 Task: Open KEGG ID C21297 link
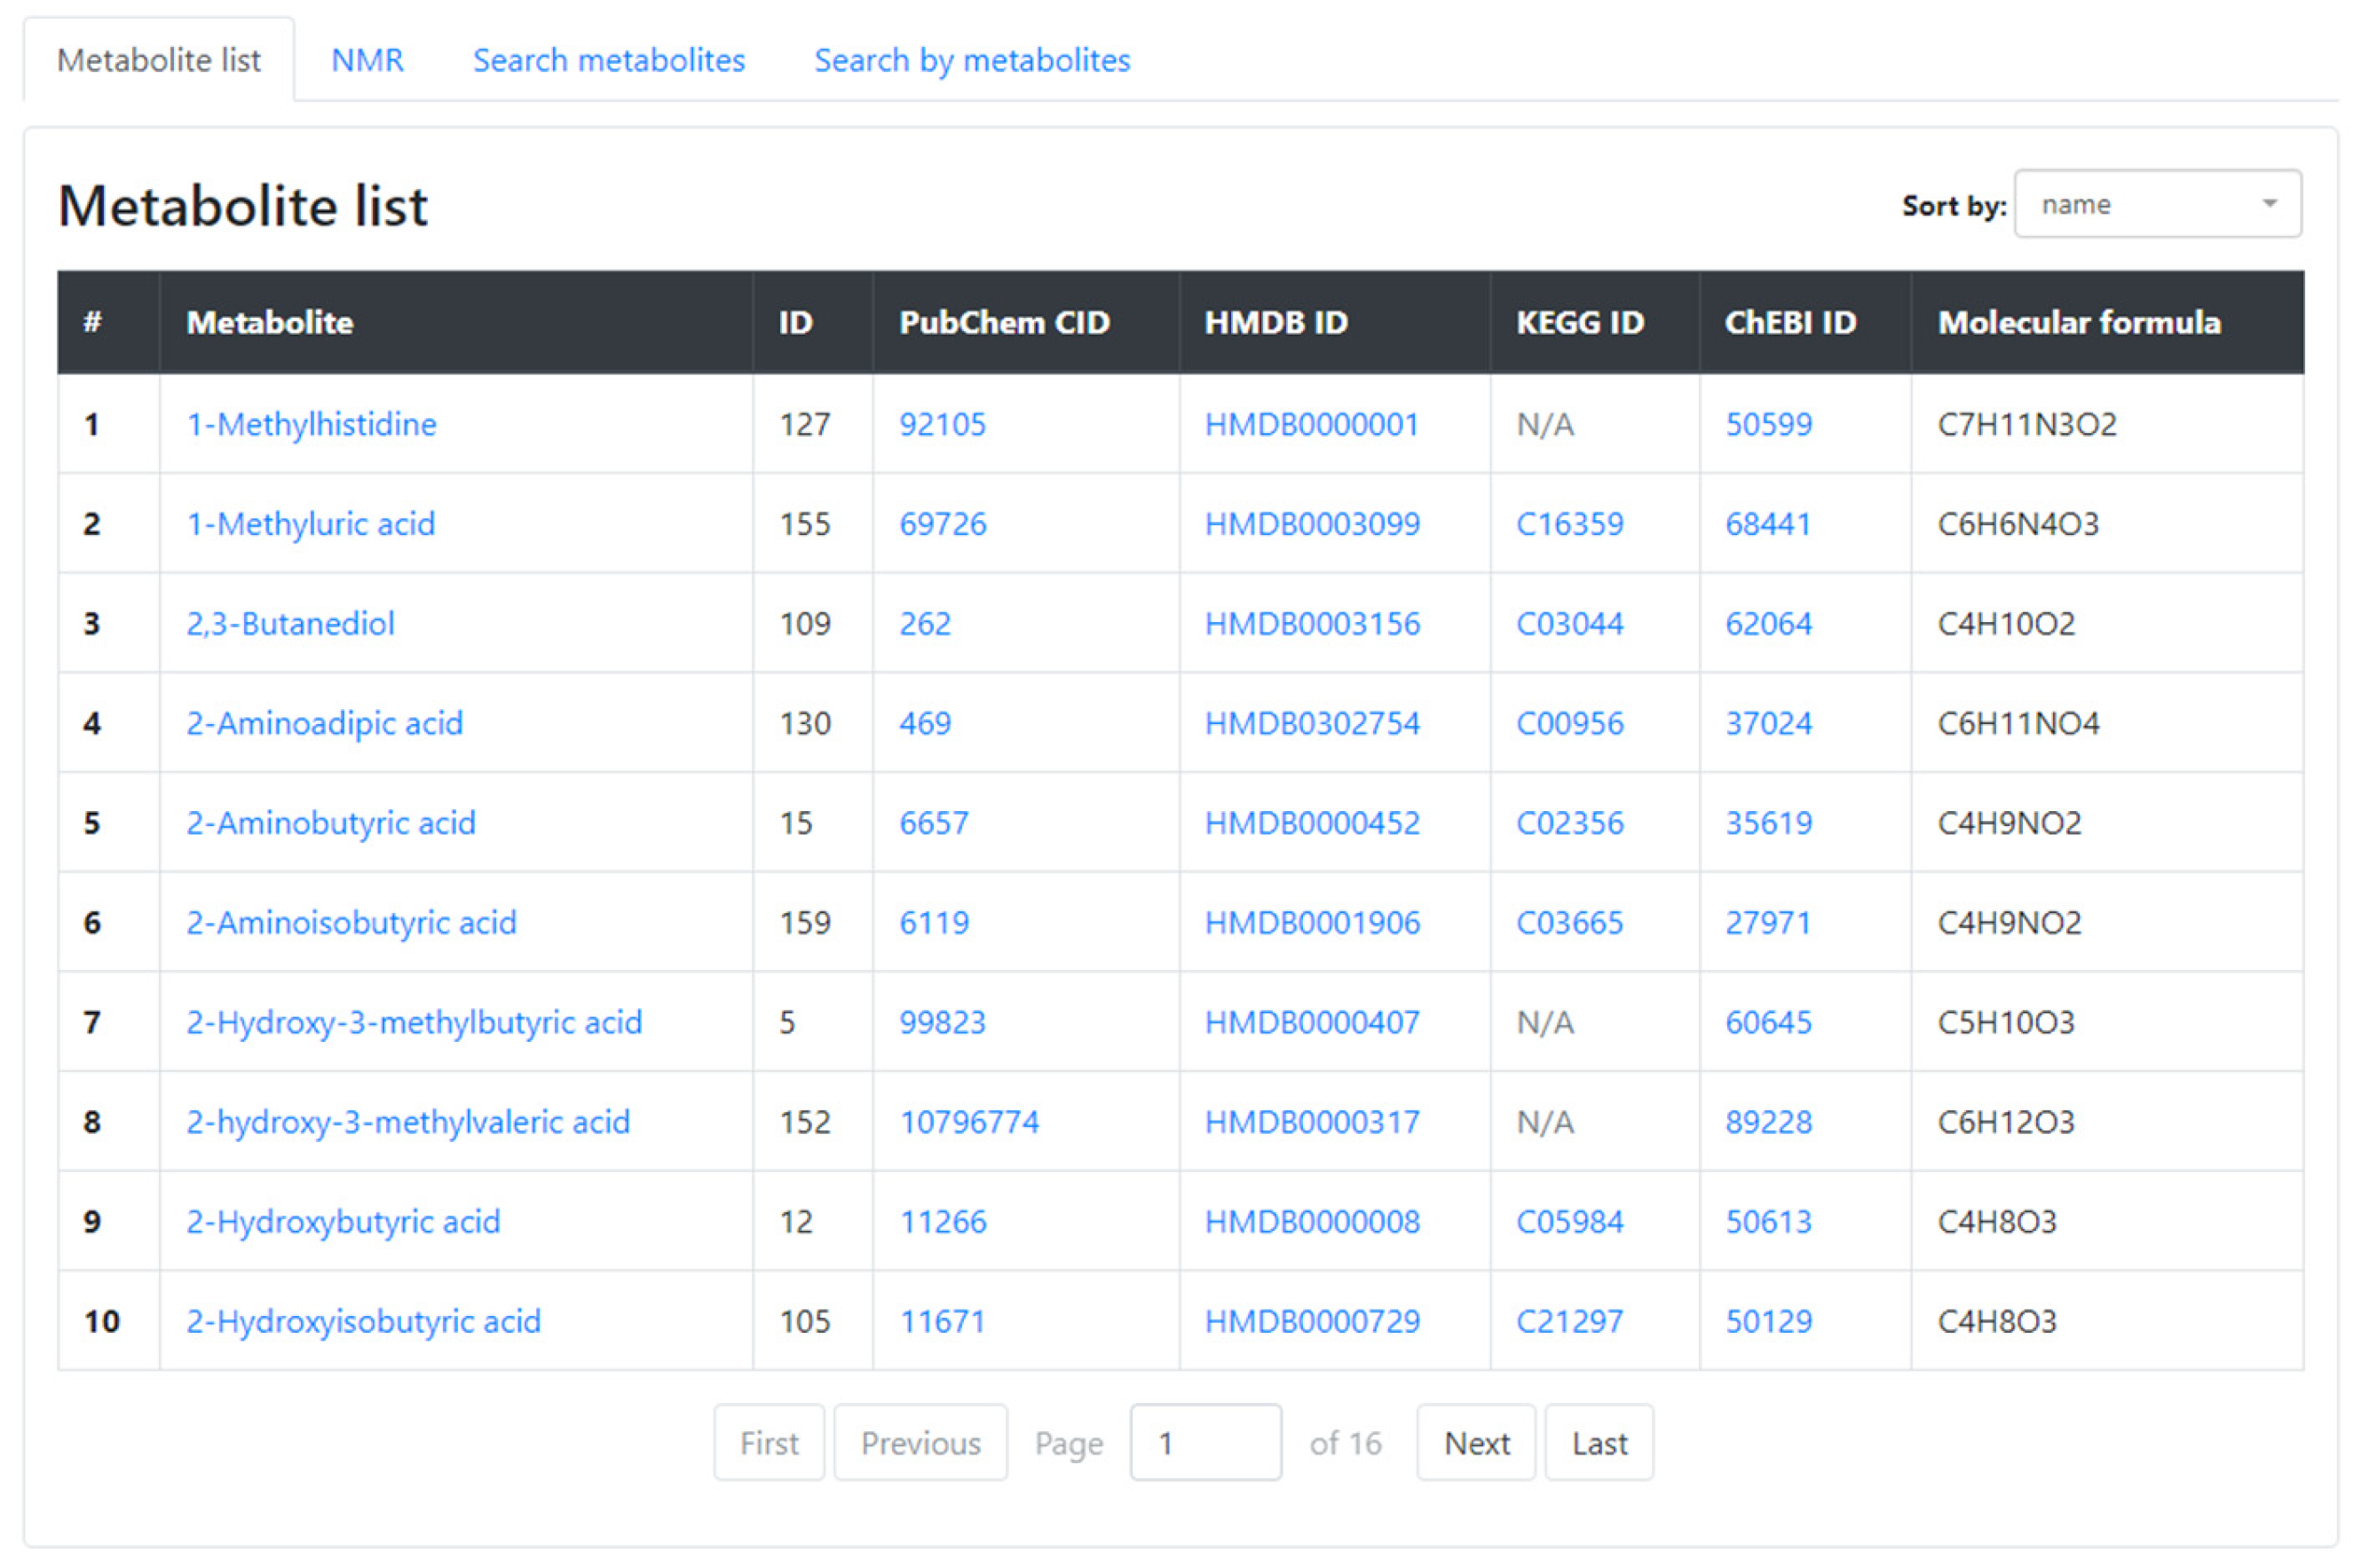1570,1321
